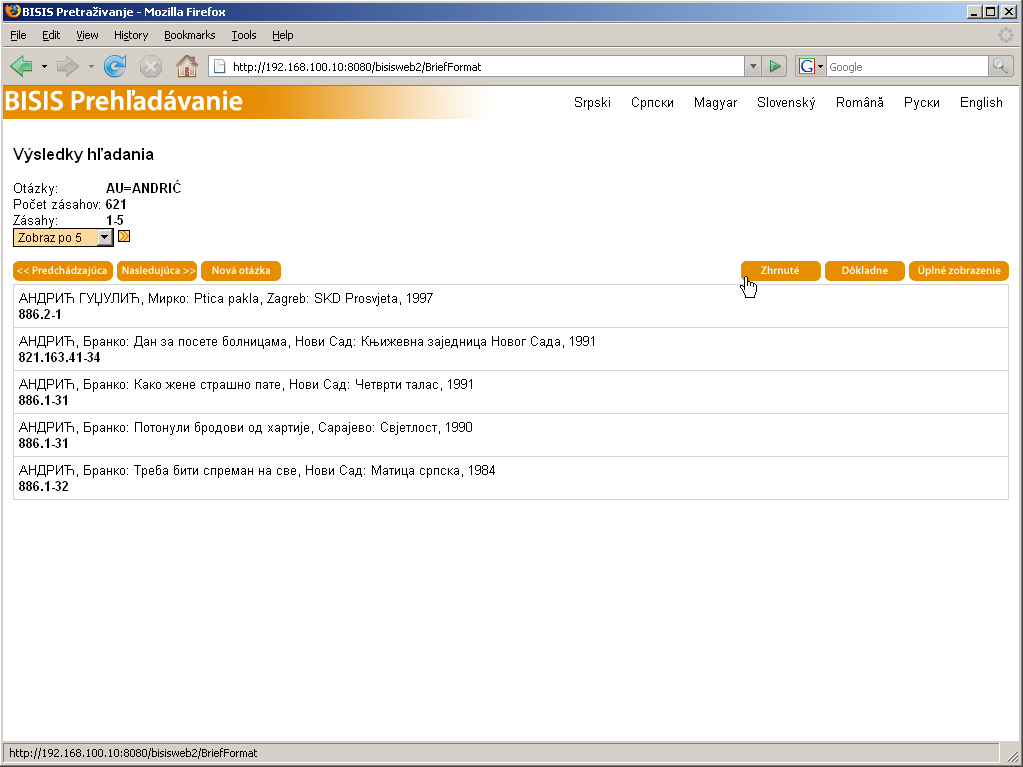
Task: Go to the Home page icon
Action: tap(186, 67)
